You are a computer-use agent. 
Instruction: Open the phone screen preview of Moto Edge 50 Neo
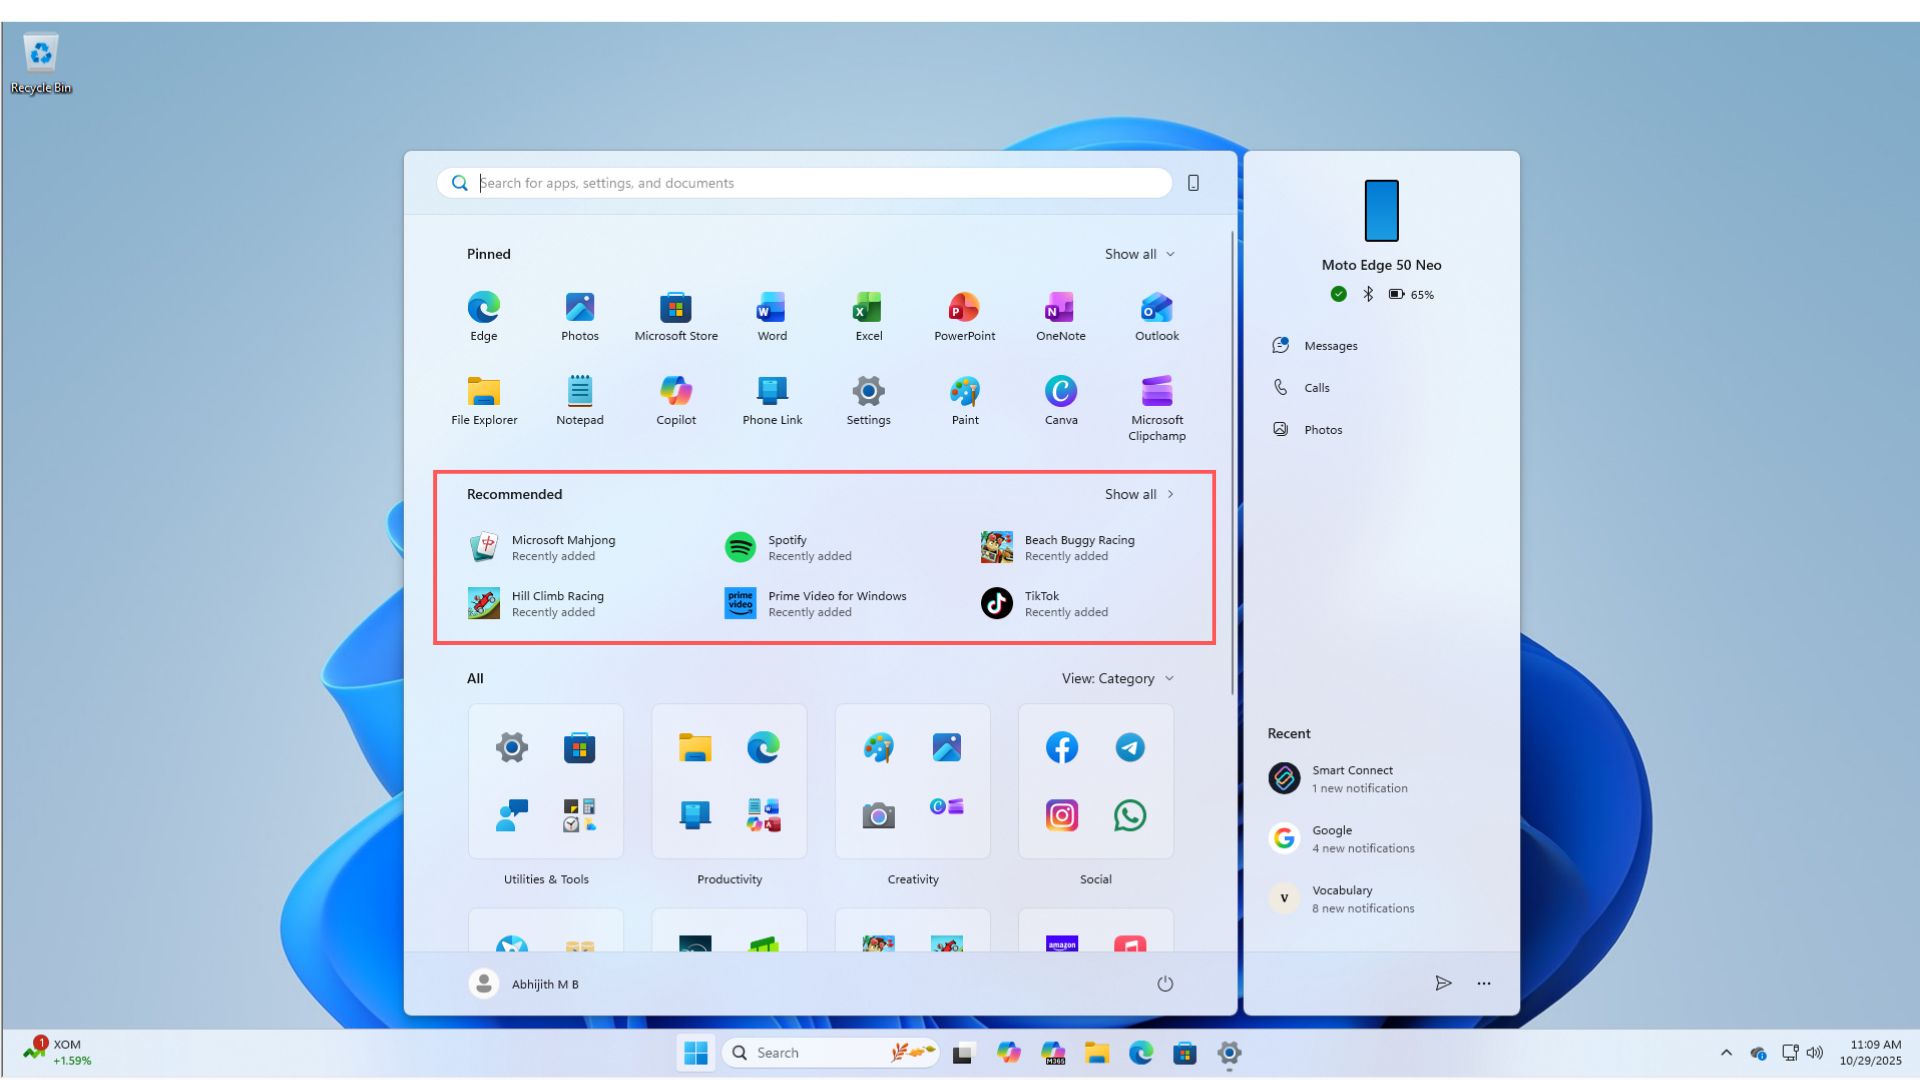(1381, 210)
